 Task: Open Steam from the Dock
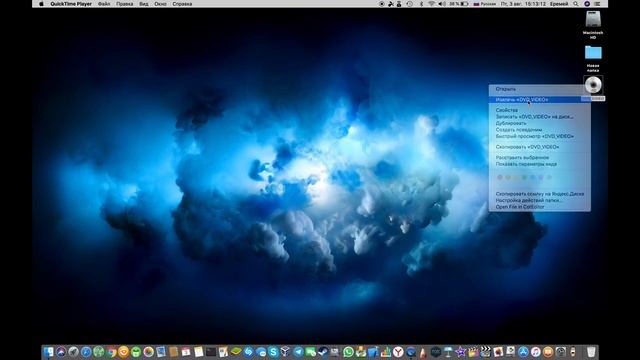pyautogui.click(x=322, y=352)
